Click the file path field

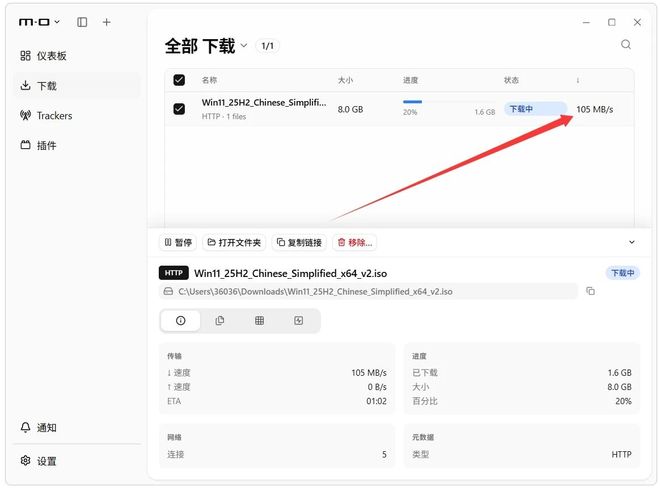(x=368, y=291)
